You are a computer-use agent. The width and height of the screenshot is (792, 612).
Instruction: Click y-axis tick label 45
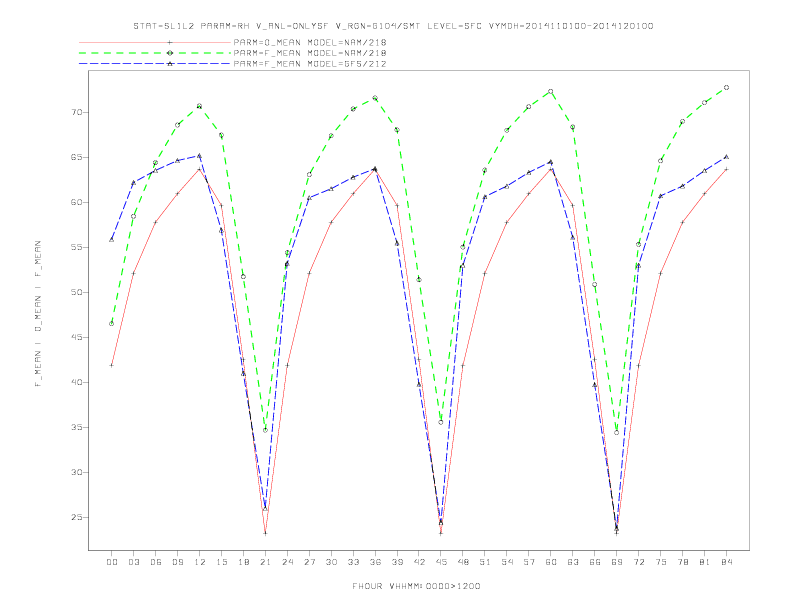point(77,337)
